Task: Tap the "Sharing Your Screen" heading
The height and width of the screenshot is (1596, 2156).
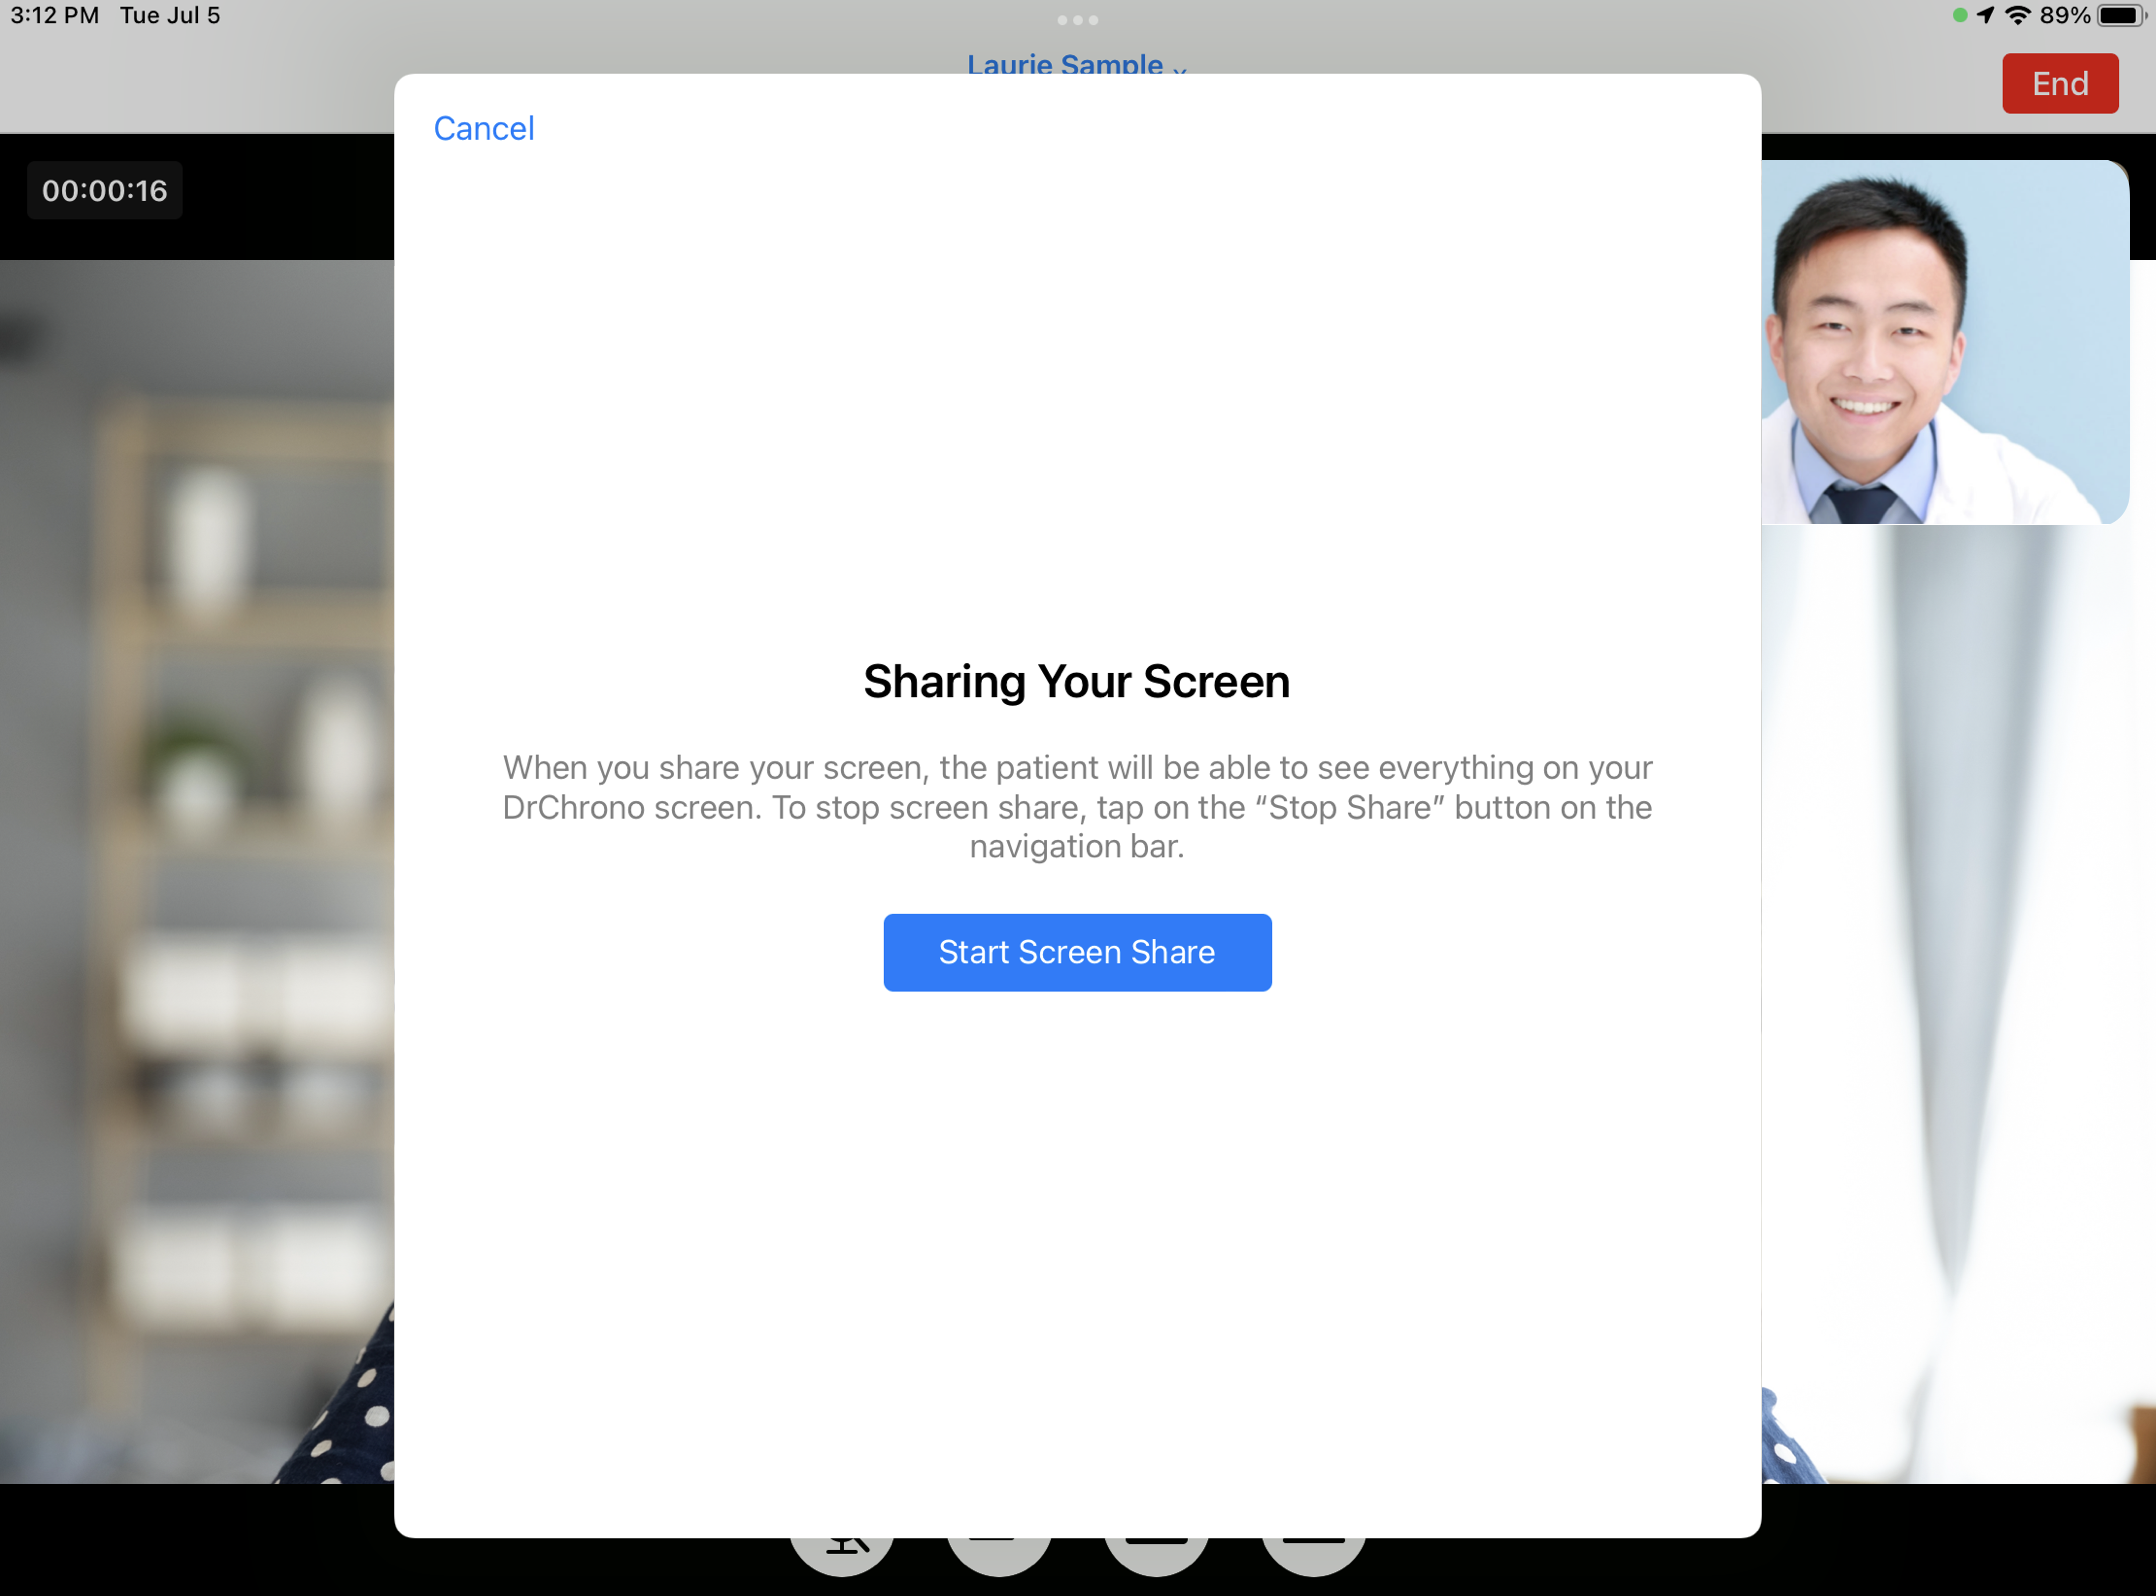Action: [x=1077, y=682]
